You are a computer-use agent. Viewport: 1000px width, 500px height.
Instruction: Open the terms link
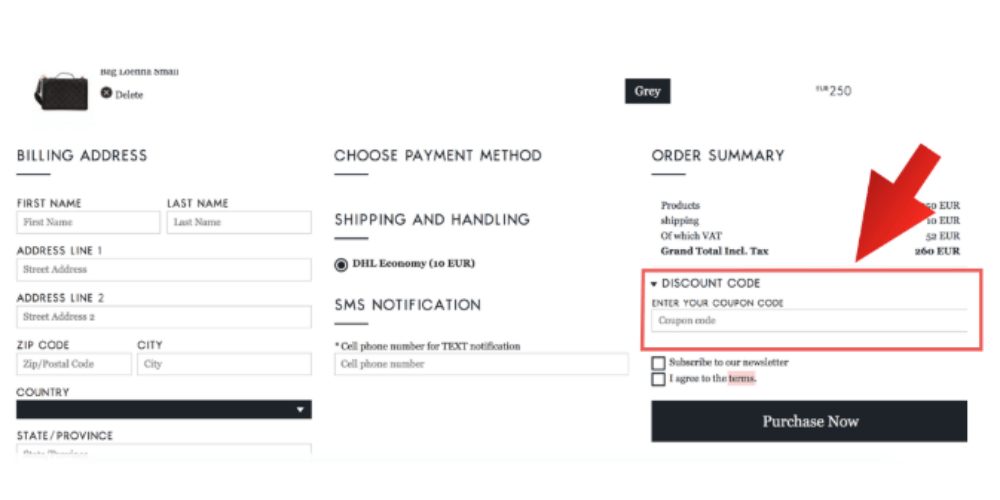[742, 379]
